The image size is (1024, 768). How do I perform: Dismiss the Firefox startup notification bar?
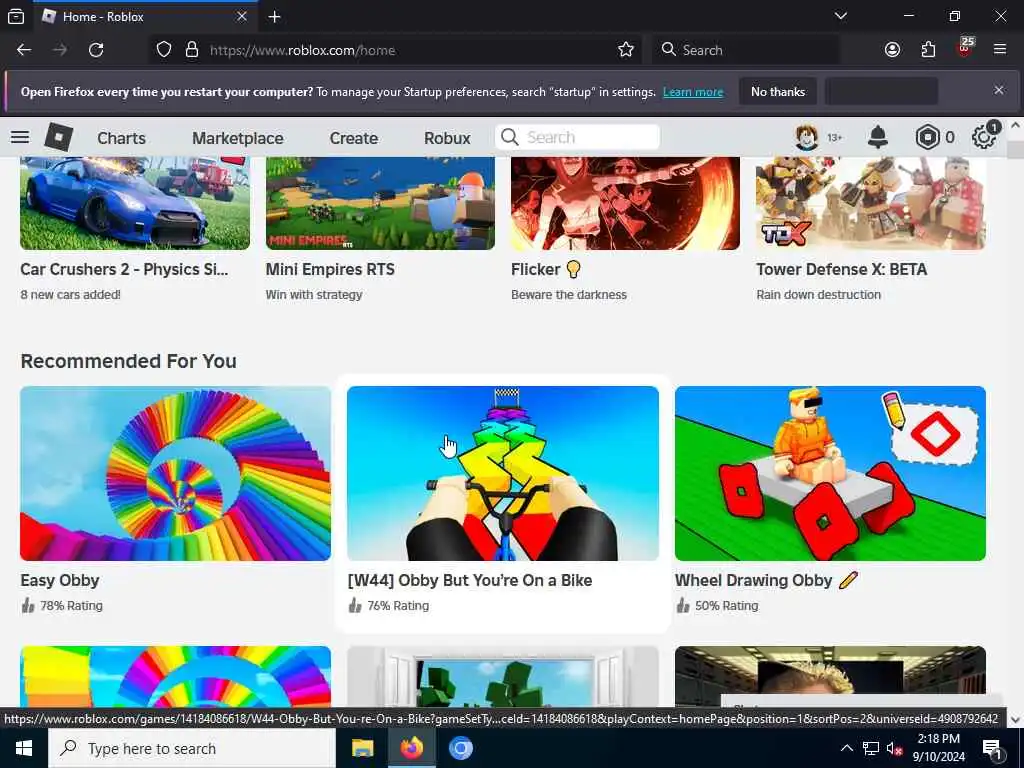coord(999,90)
